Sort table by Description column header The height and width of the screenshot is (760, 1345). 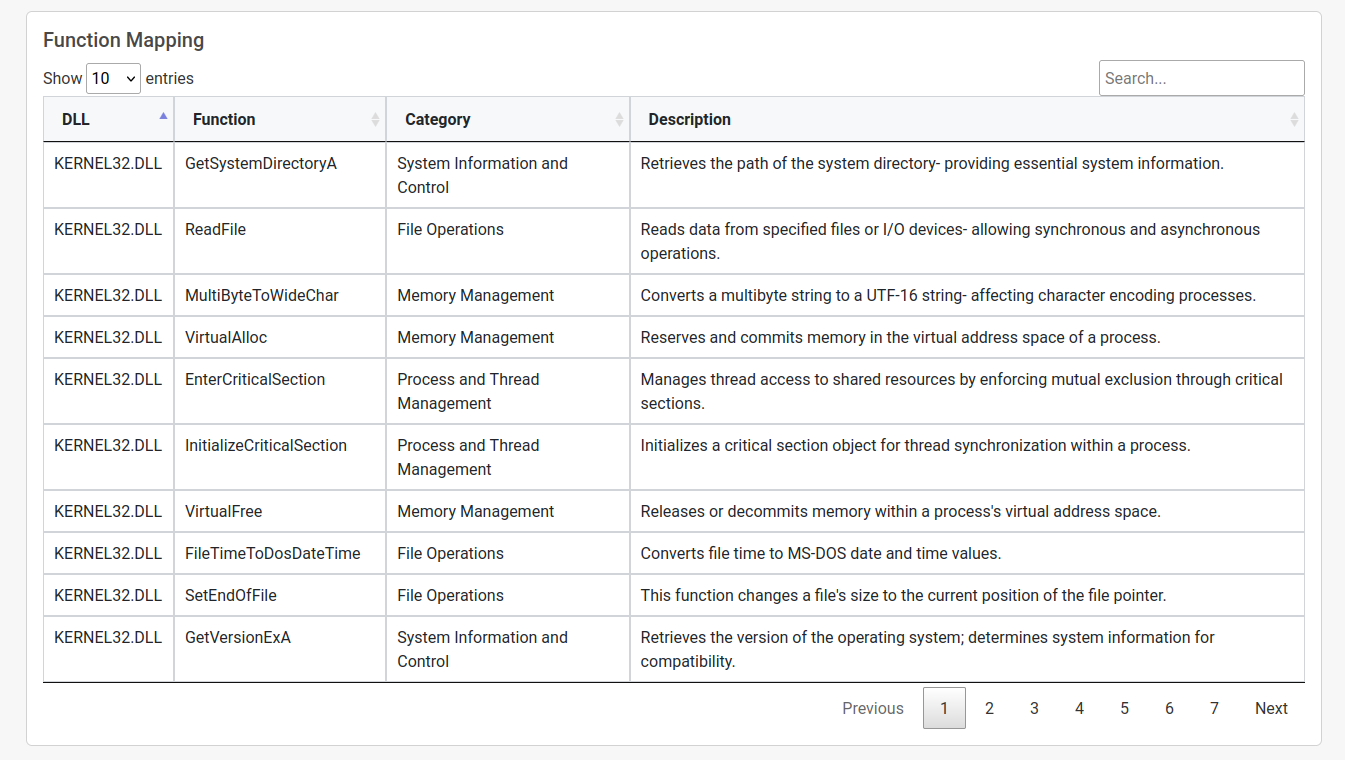coord(967,119)
